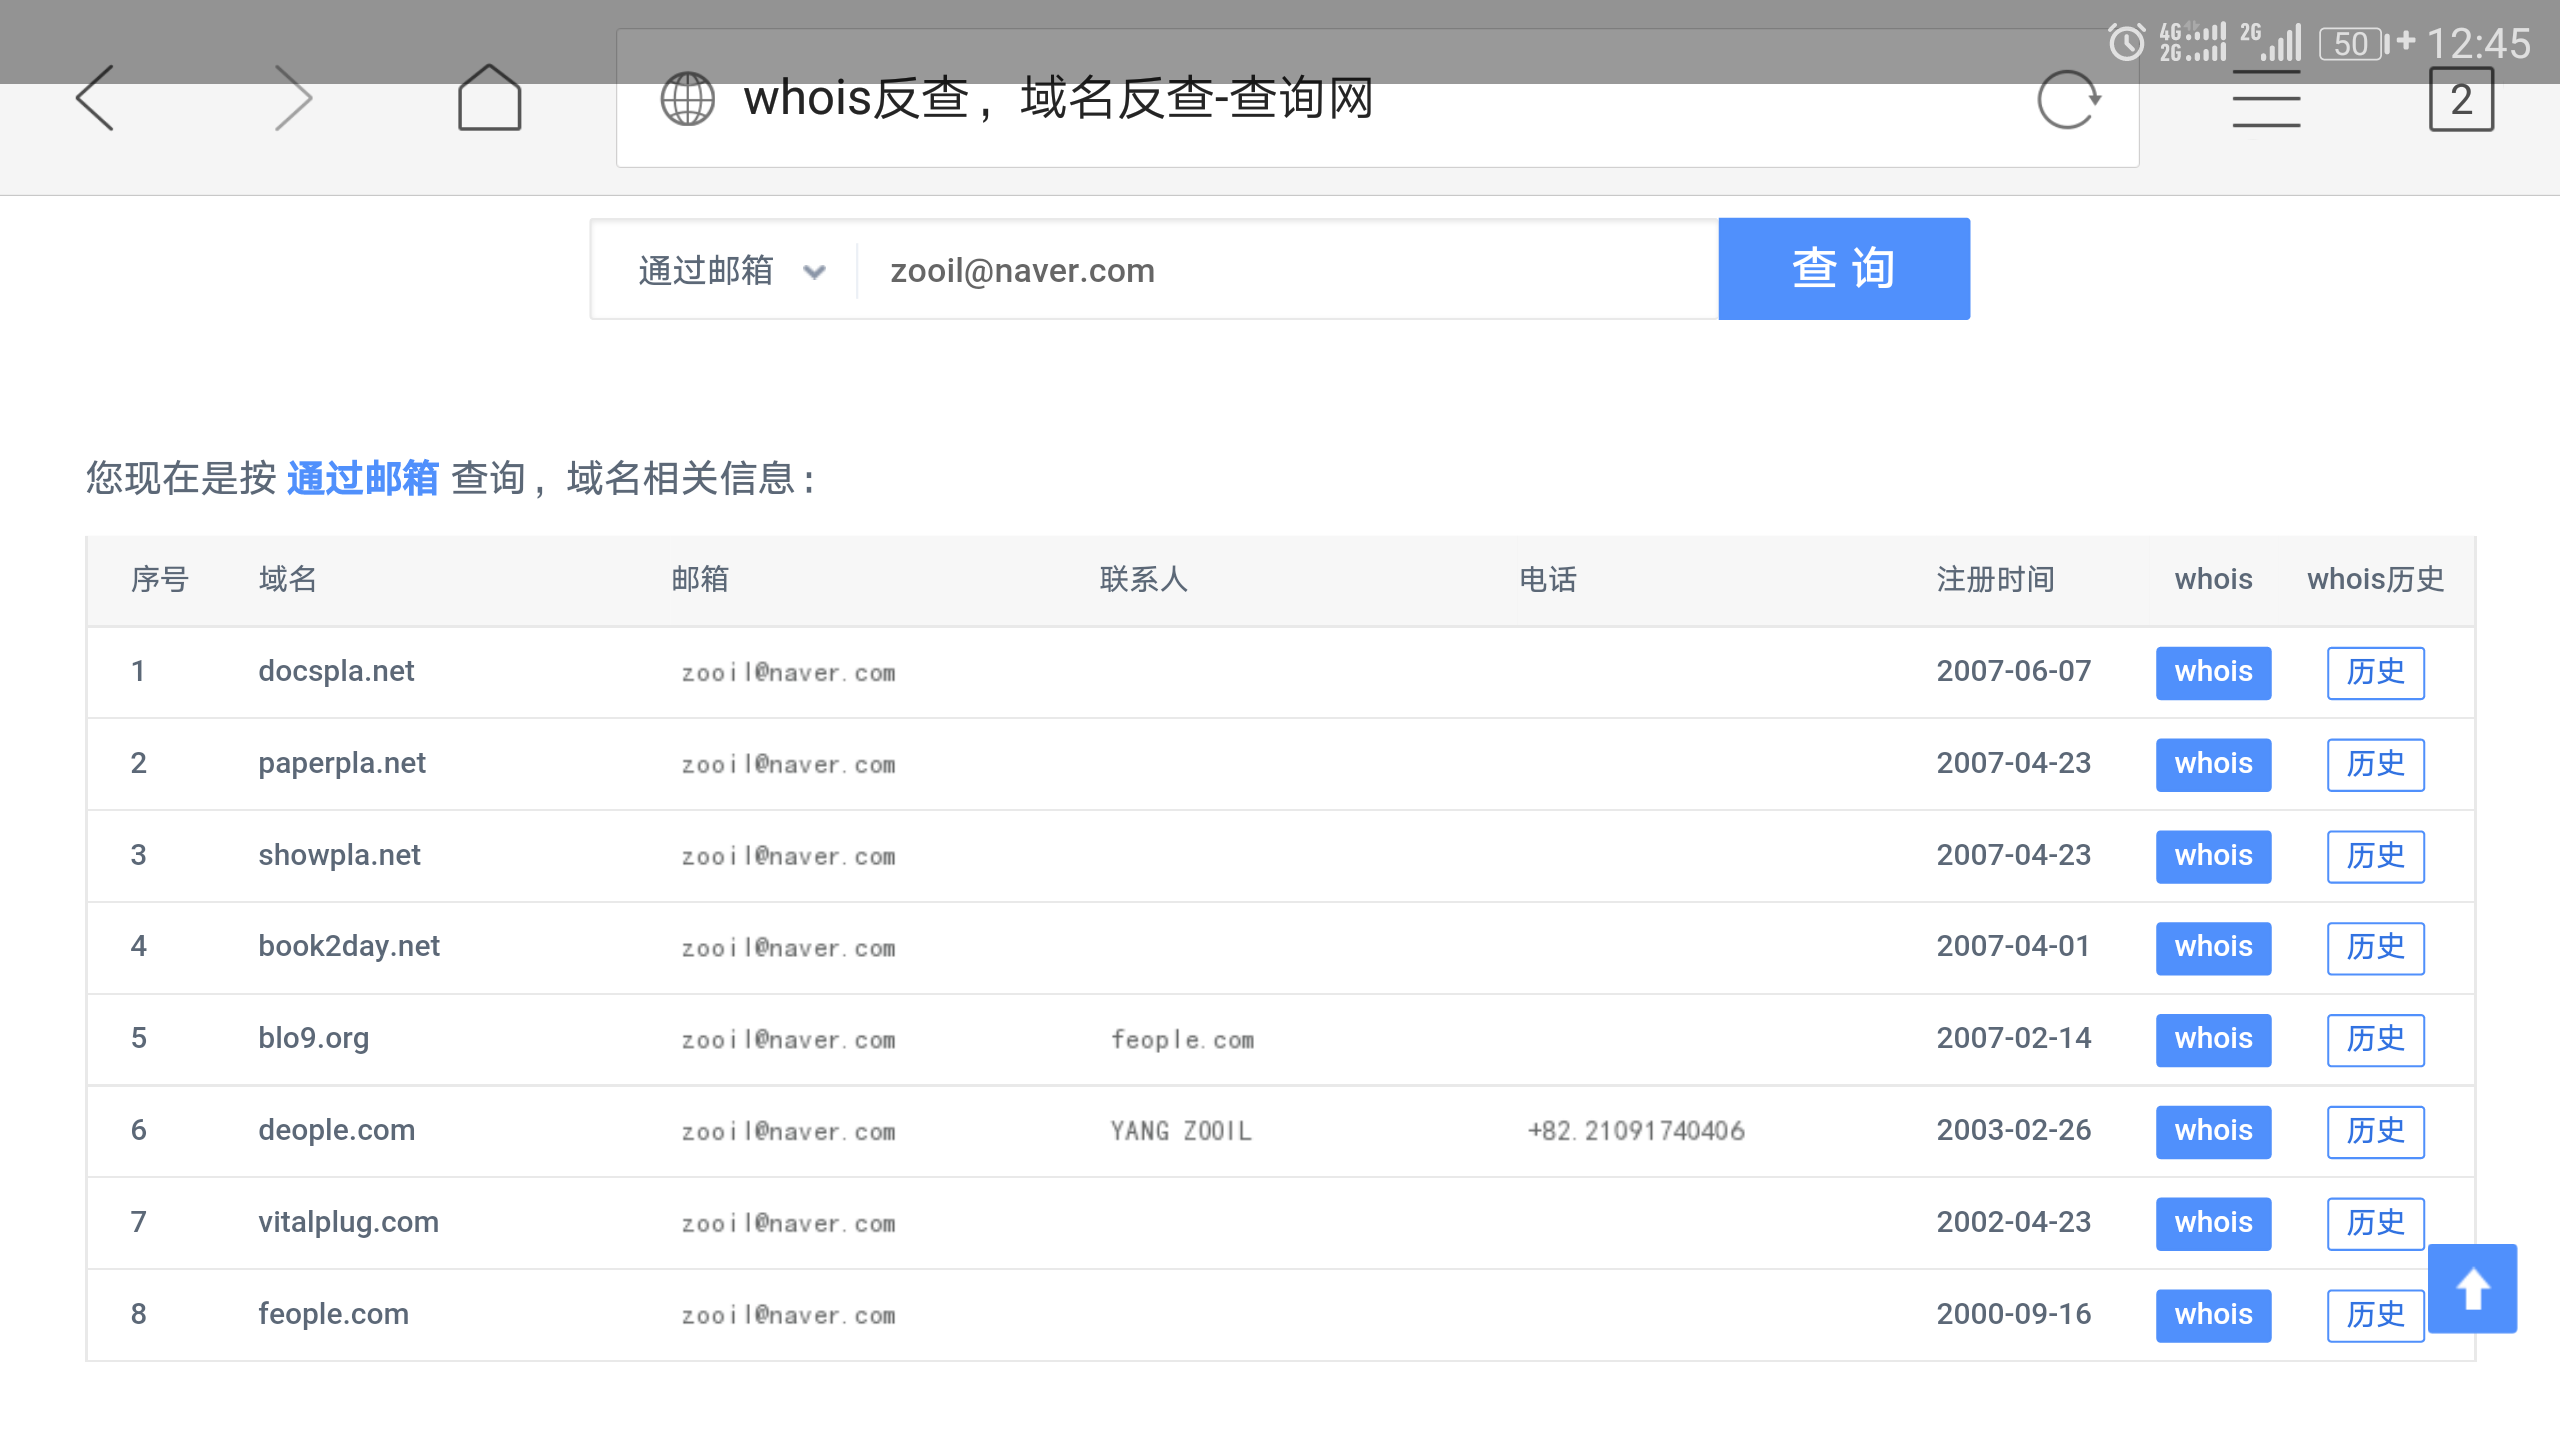Click the whois历史 column header
Screen dimensions: 2560x1440
pyautogui.click(x=2375, y=579)
